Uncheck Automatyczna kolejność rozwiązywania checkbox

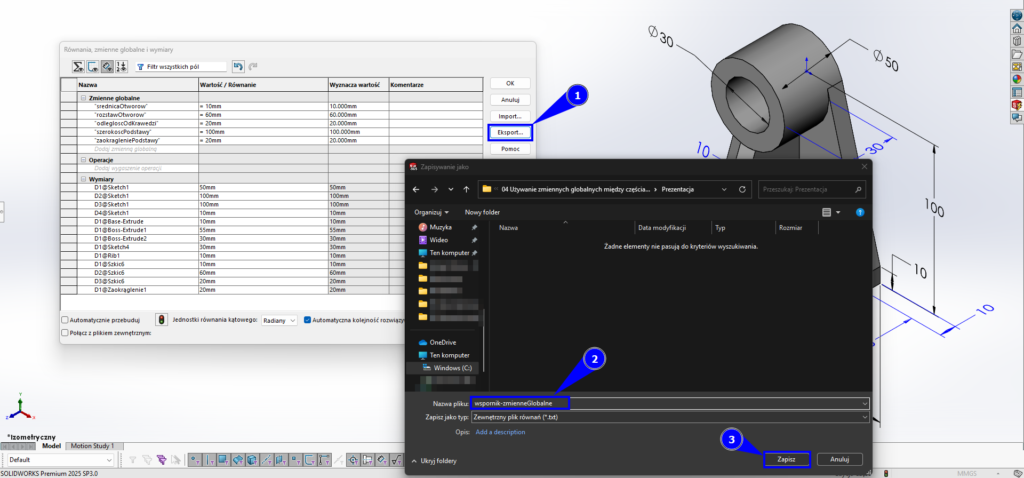(307, 320)
